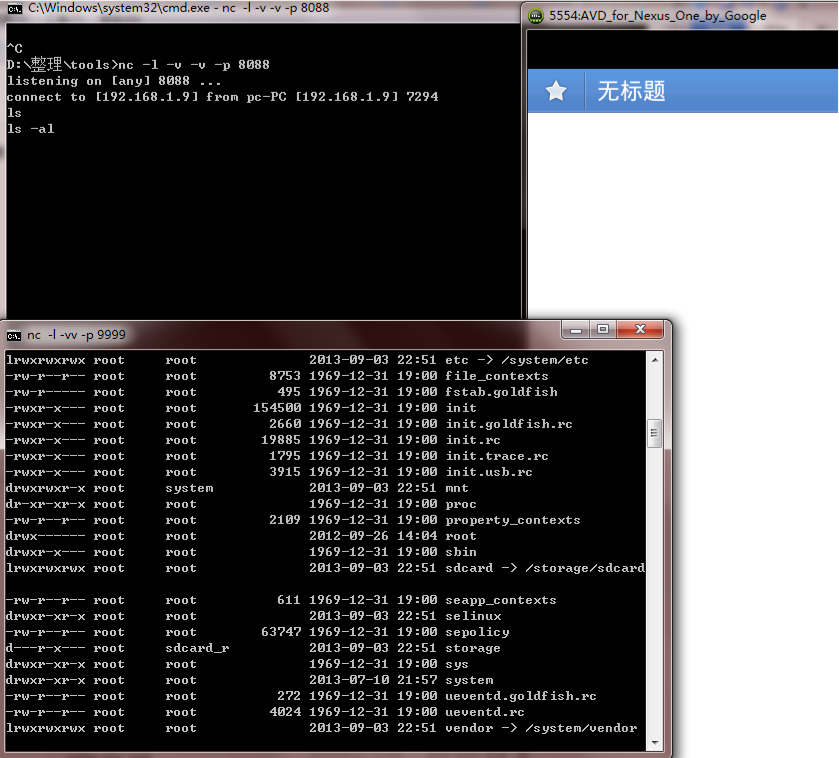Screen dimensions: 839x758
Task: Click the permissions 'drwxrwxr-x' on the mnt row
Action: [45, 488]
